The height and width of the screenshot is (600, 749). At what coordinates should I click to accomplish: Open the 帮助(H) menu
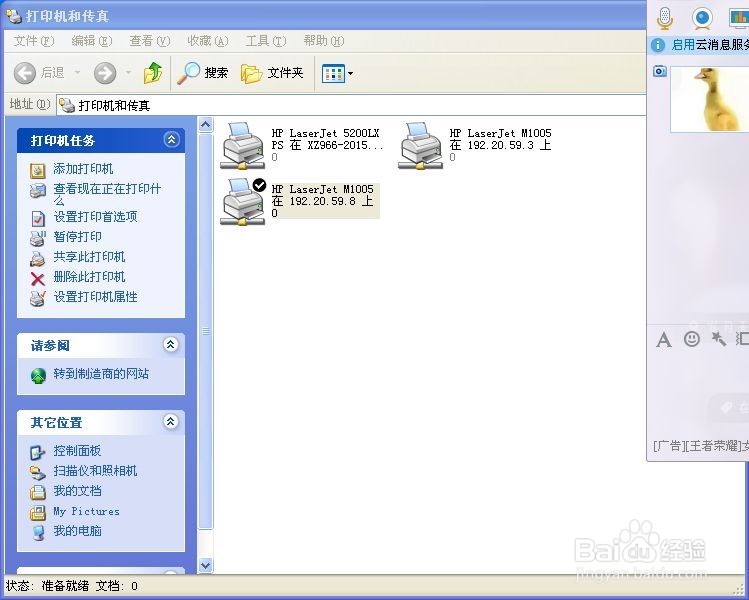click(323, 41)
